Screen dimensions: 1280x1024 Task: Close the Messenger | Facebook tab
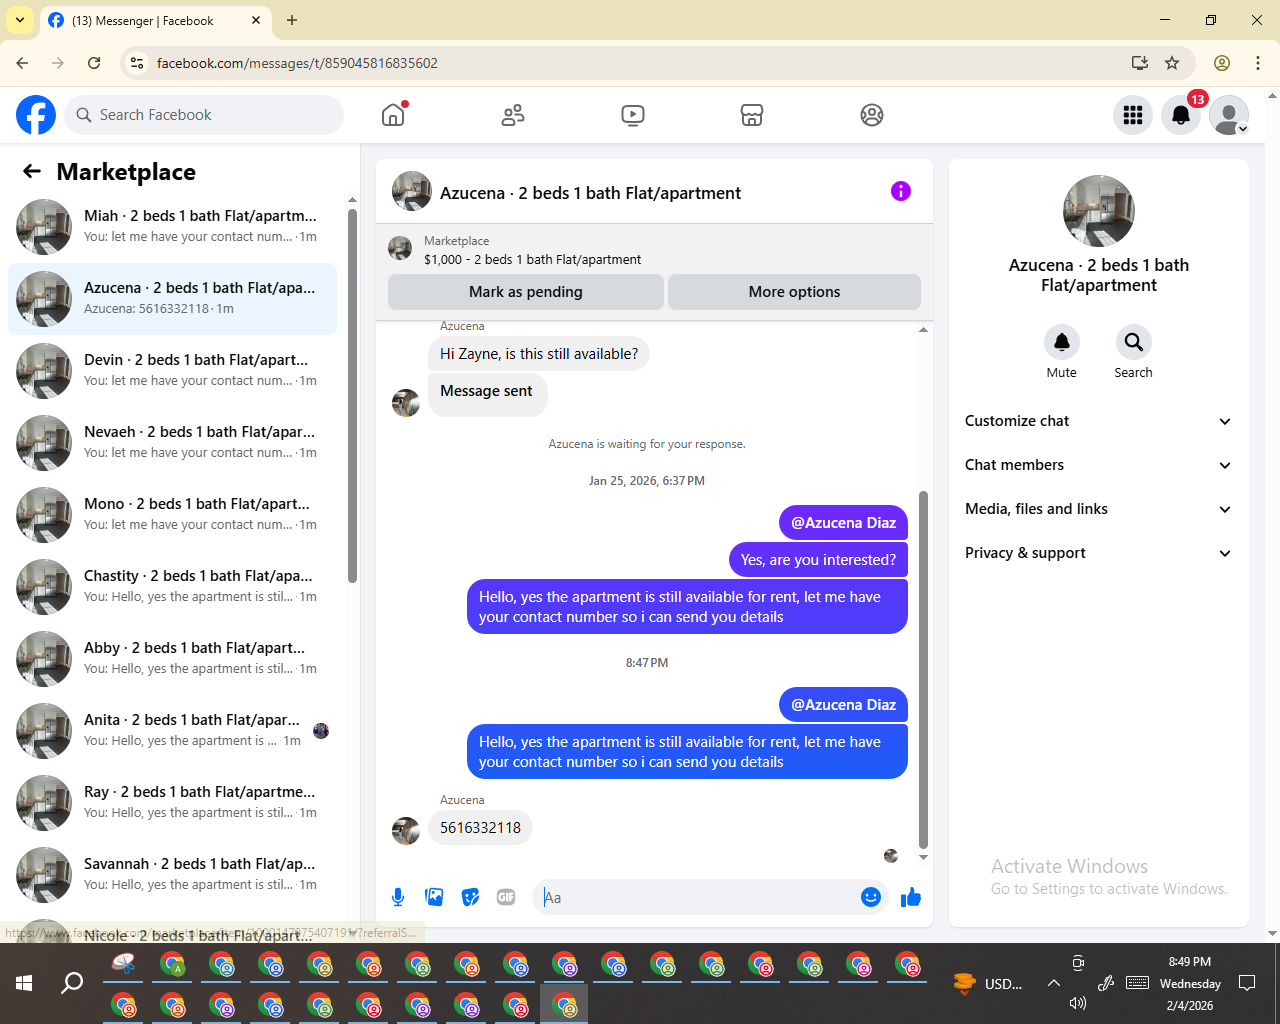click(x=256, y=20)
